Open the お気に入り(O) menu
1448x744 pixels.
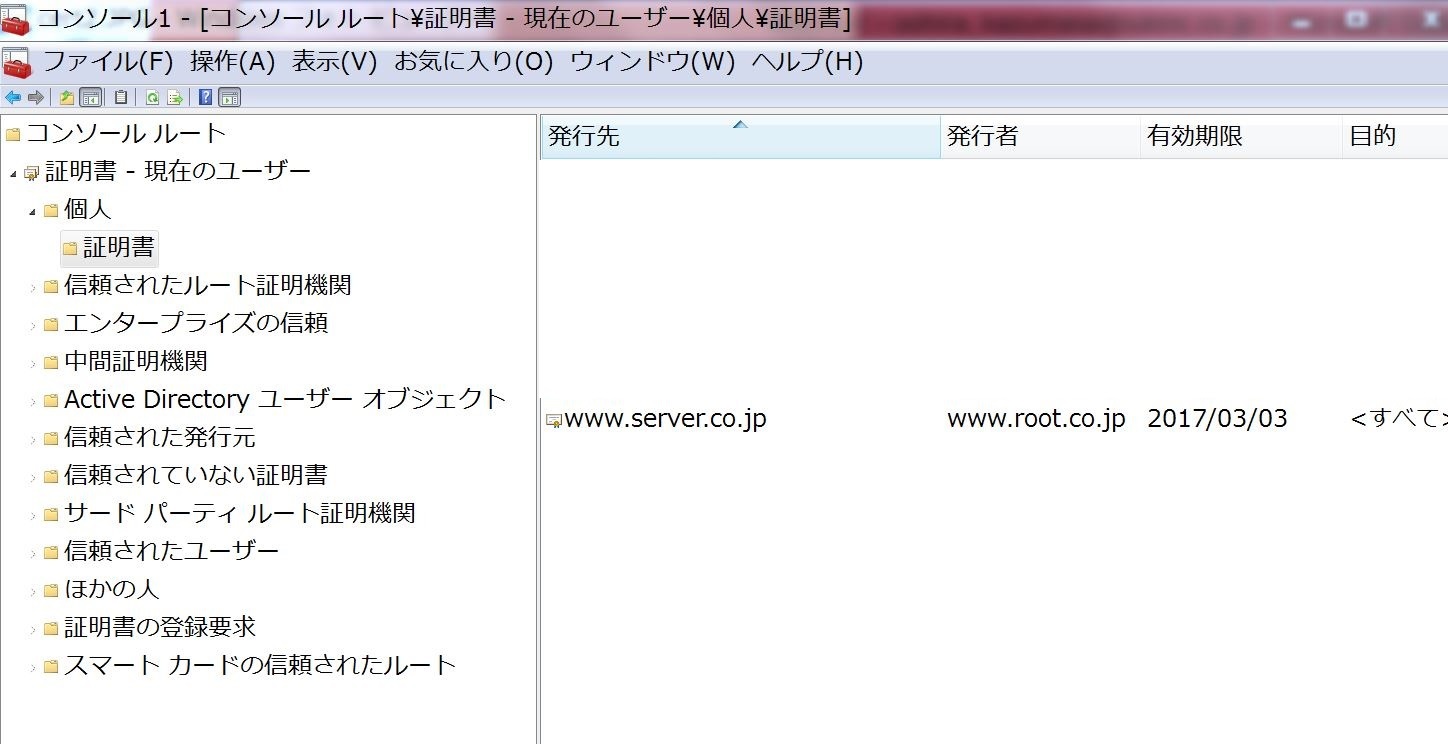click(x=473, y=62)
